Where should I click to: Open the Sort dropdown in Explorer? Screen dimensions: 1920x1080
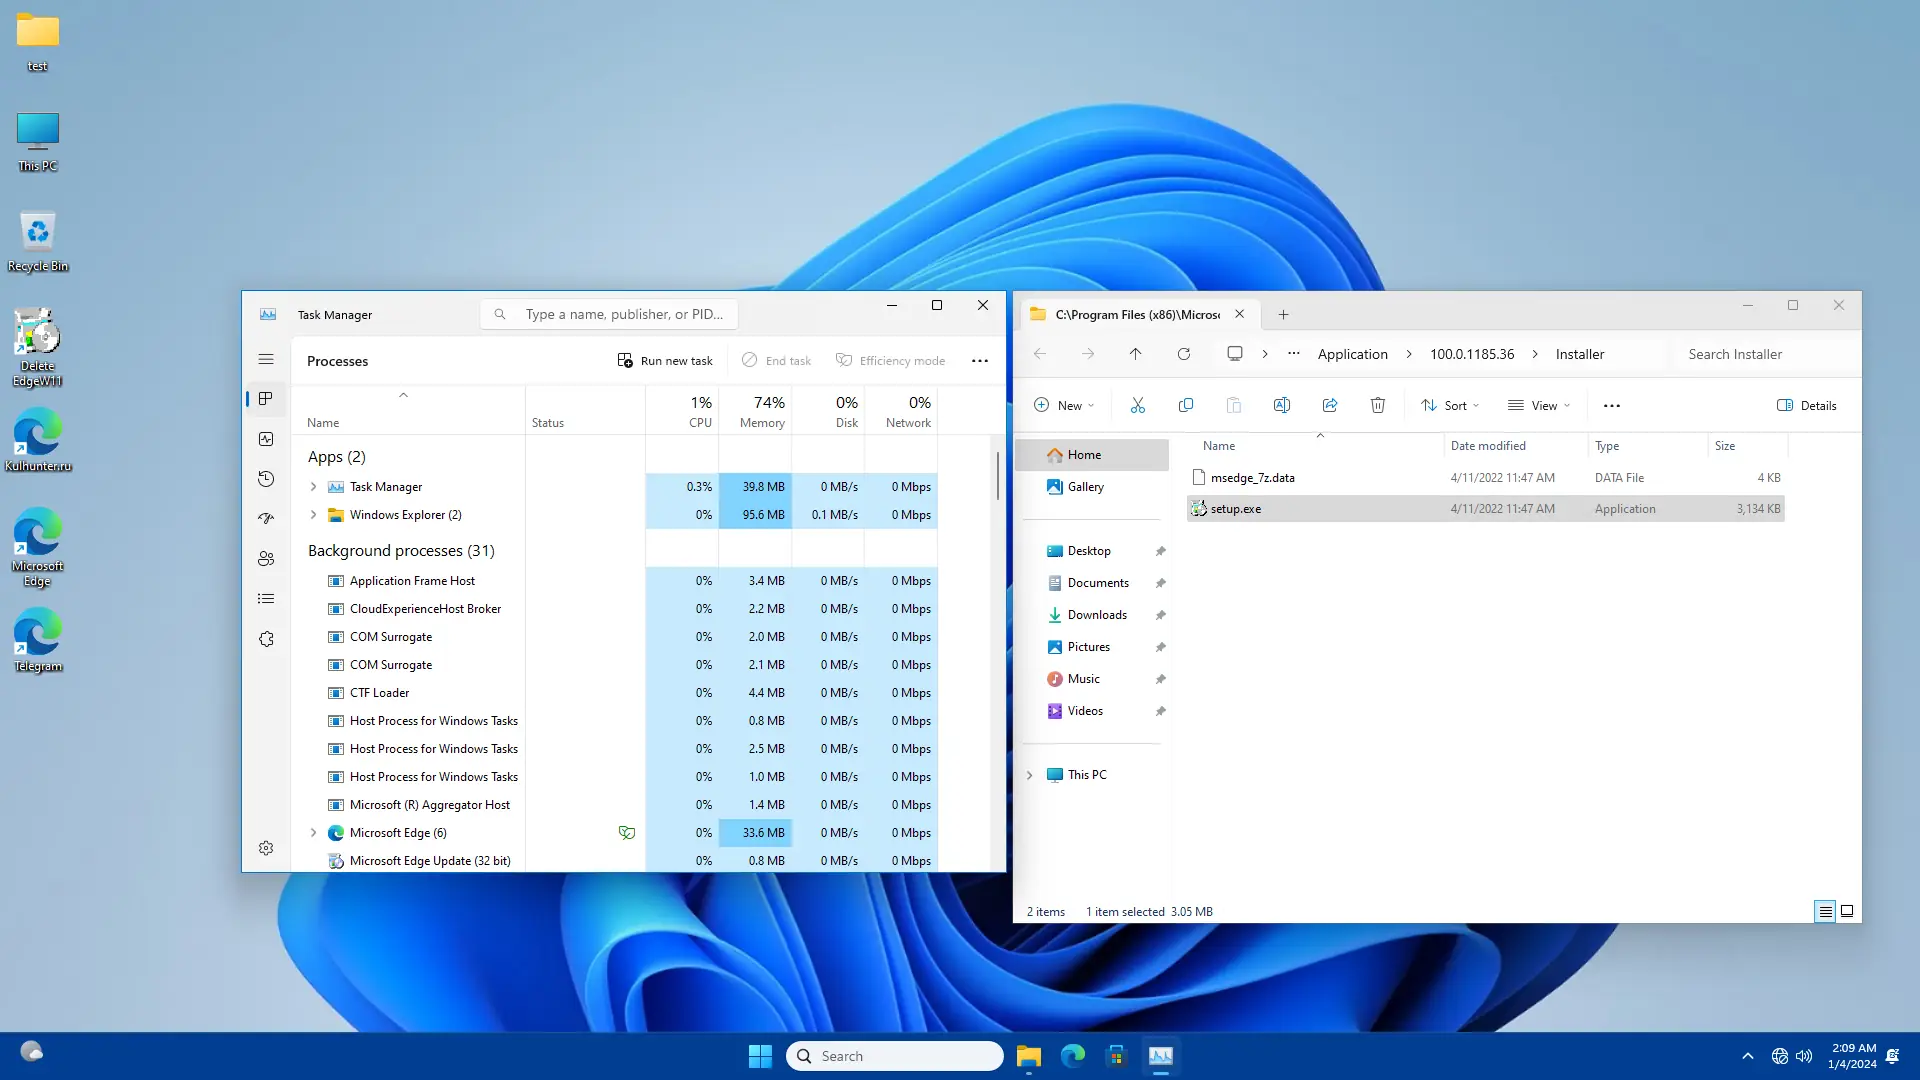click(x=1450, y=405)
